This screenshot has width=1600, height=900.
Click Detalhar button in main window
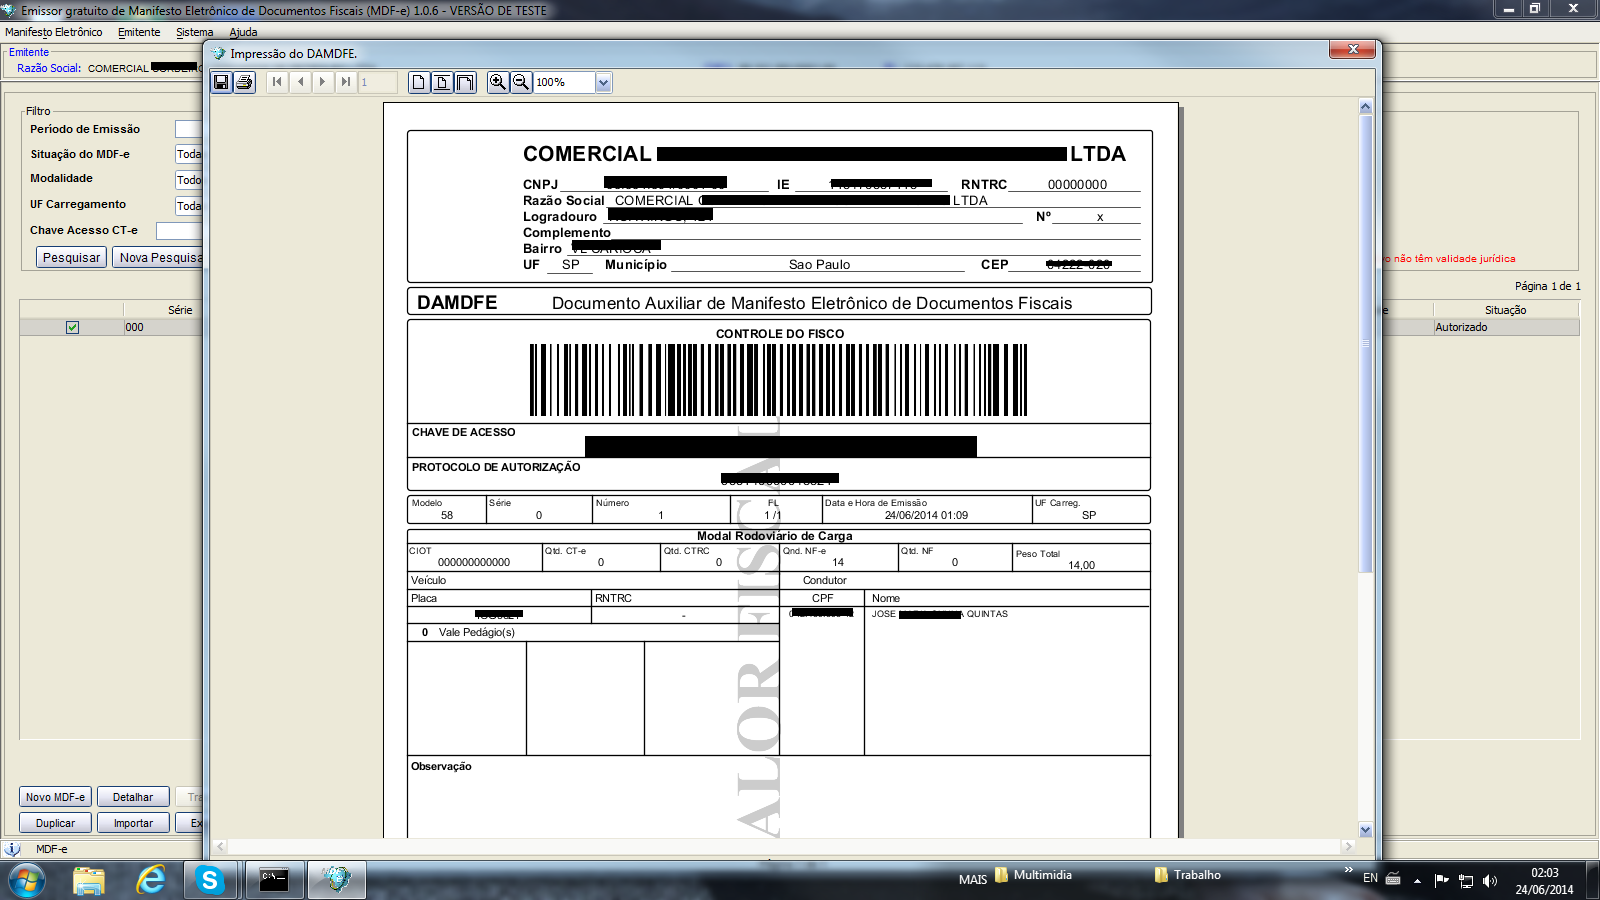tap(133, 797)
